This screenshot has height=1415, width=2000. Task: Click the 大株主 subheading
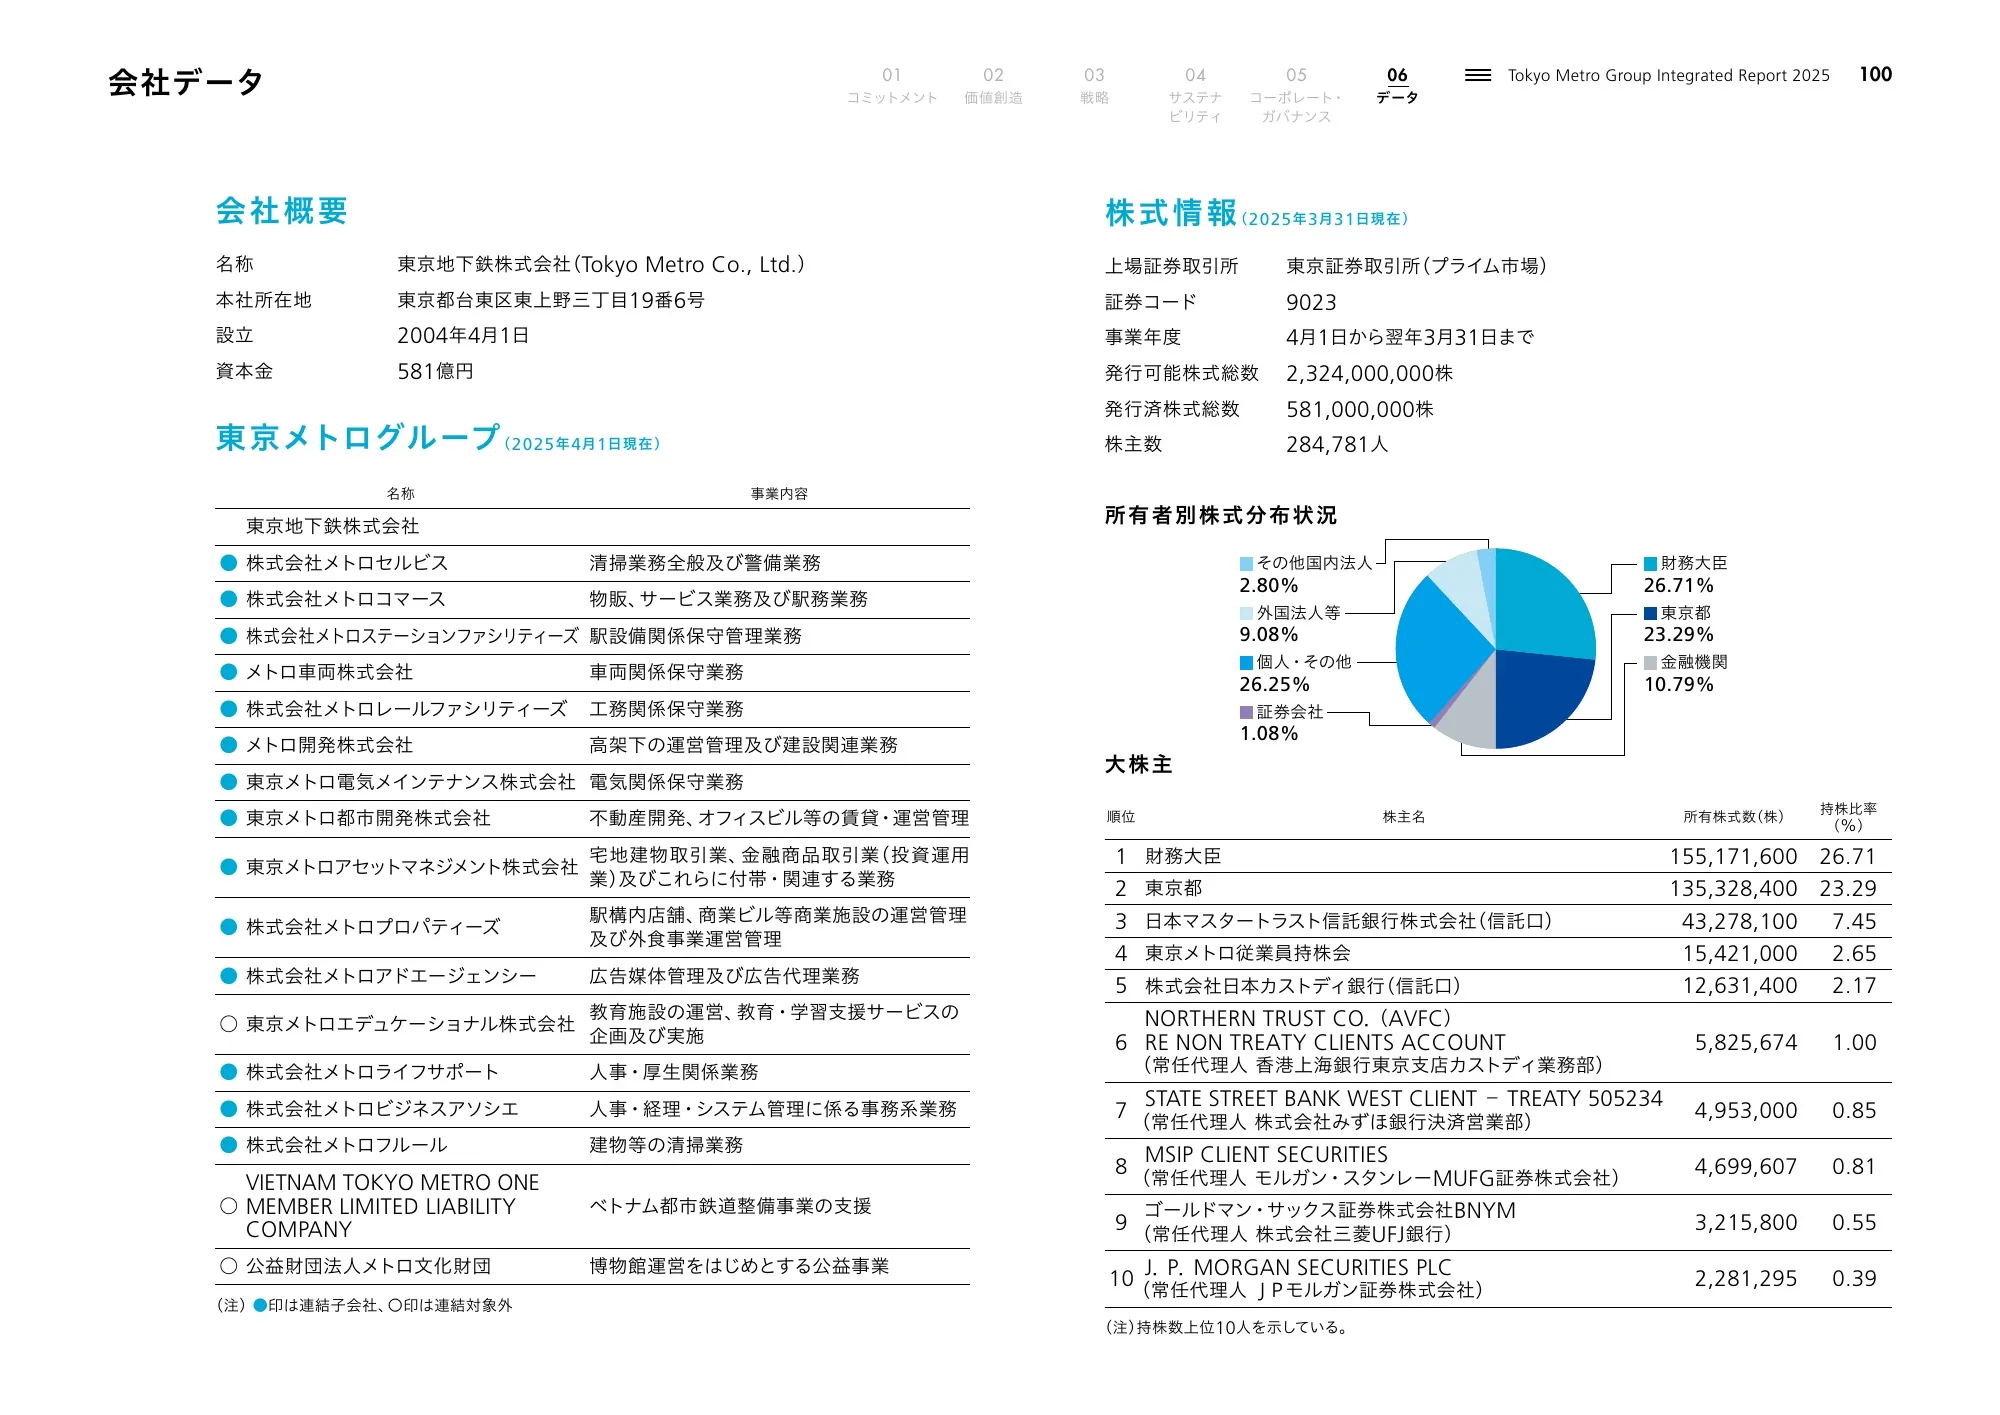coord(1138,764)
